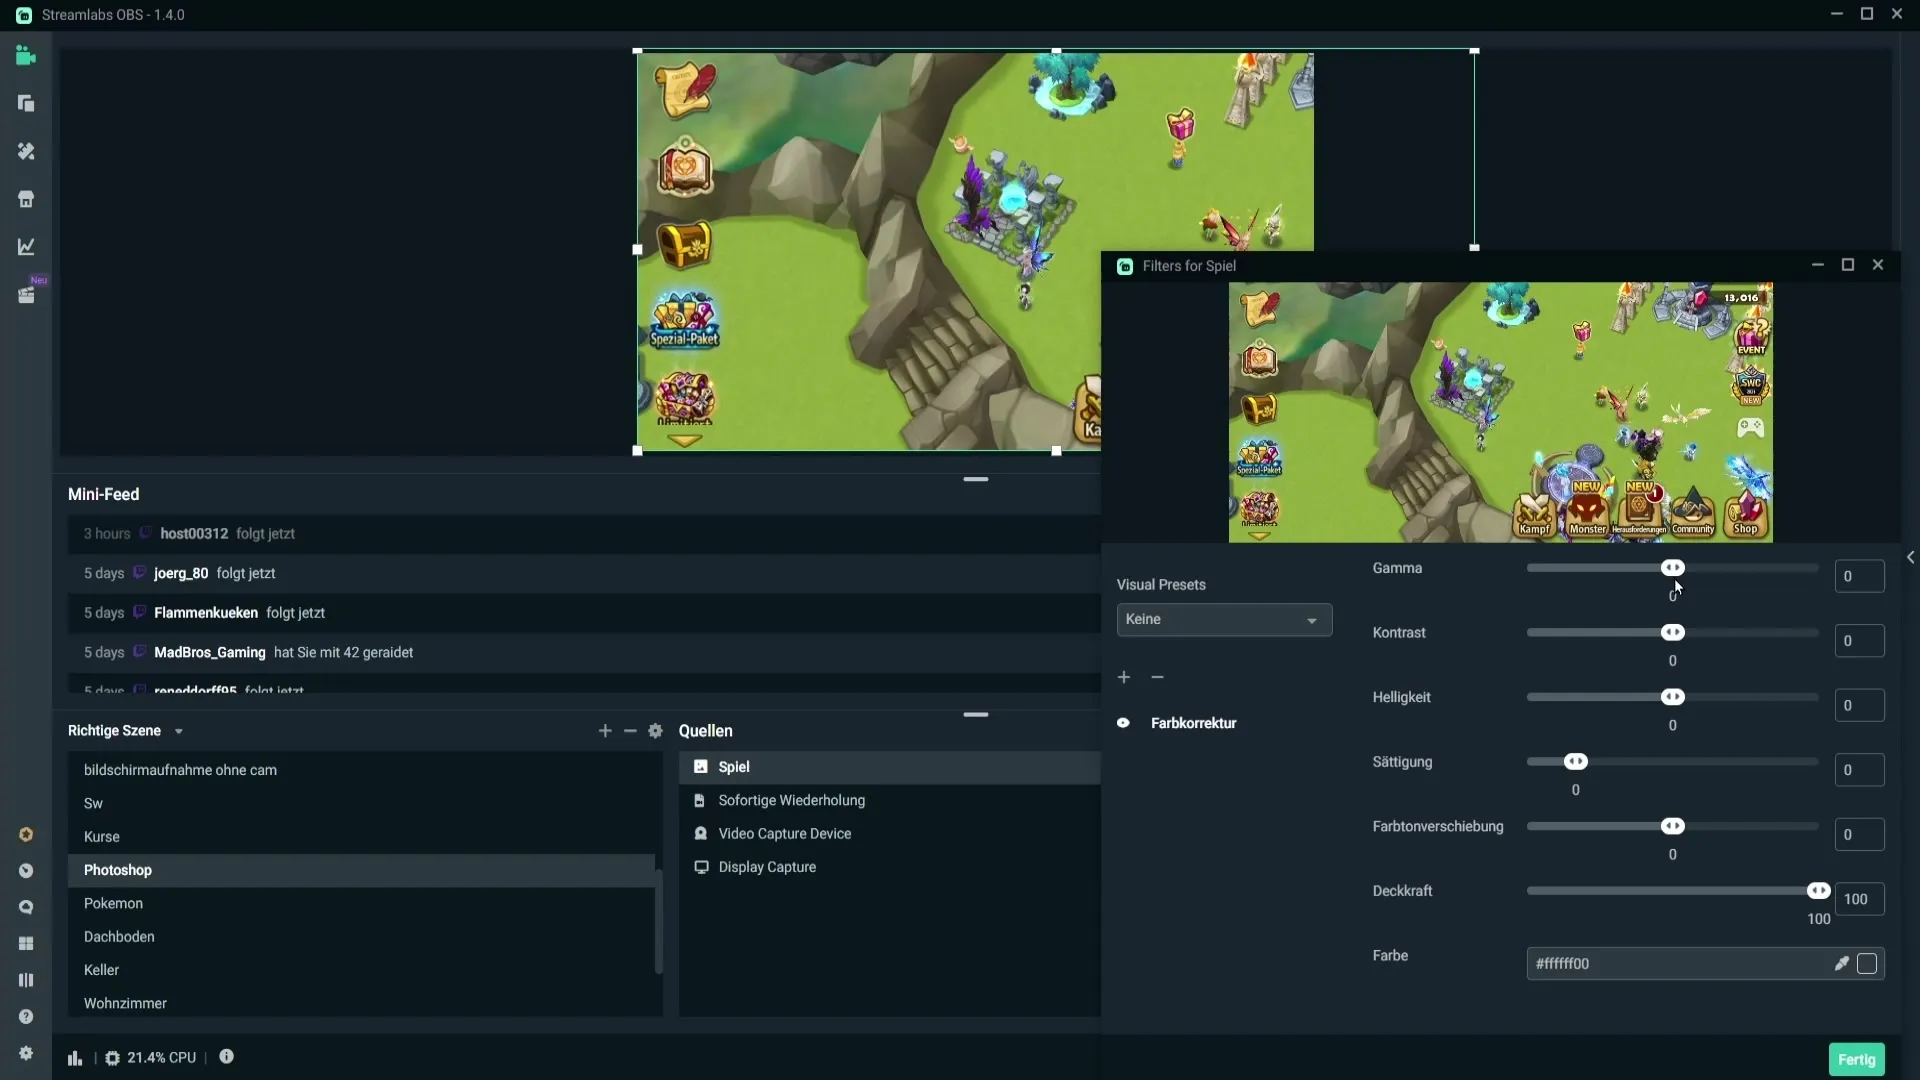Click the Sättigung slider handle
The height and width of the screenshot is (1080, 1920).
[1576, 762]
